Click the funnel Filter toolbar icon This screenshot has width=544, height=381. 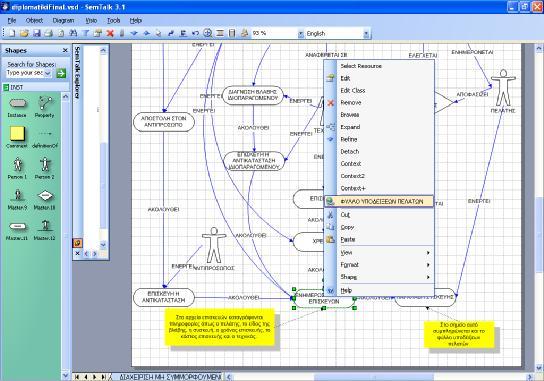[x=85, y=33]
